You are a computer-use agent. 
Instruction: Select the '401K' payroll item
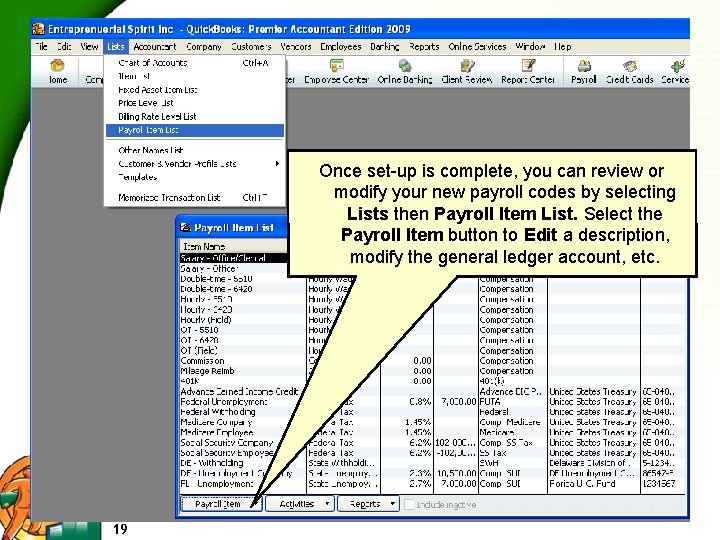(243, 381)
